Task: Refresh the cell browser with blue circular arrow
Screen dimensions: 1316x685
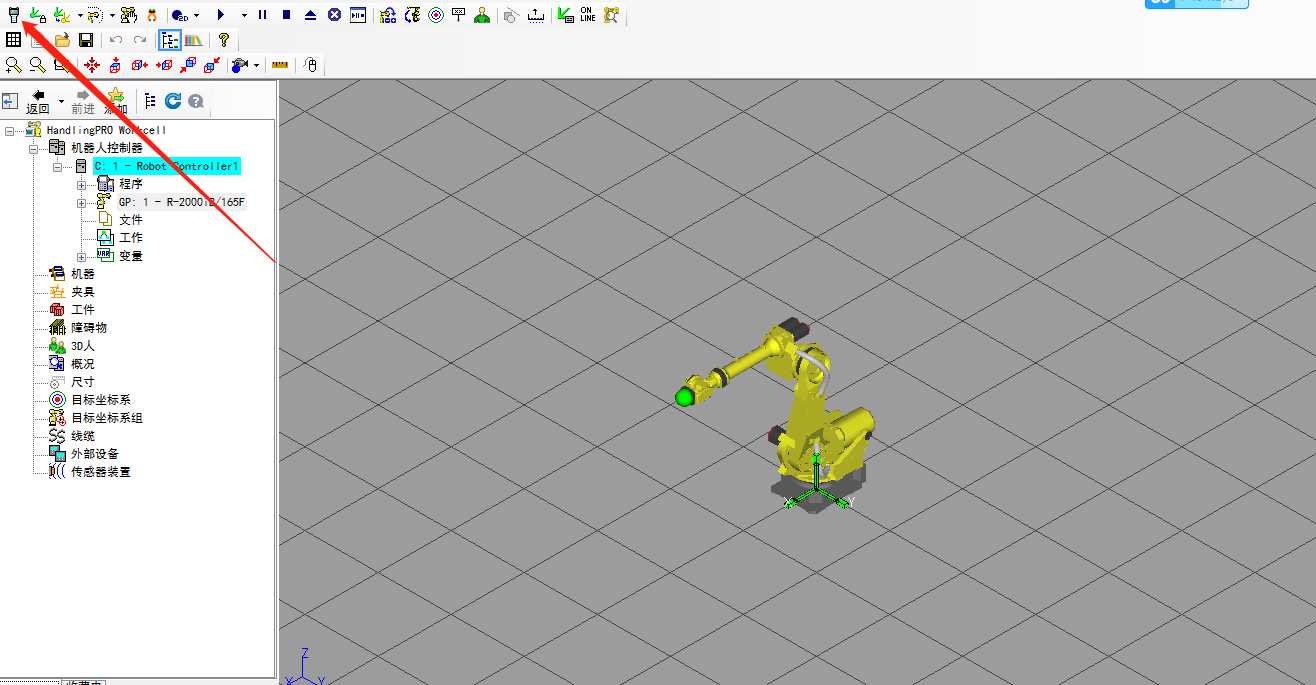Action: (x=173, y=101)
